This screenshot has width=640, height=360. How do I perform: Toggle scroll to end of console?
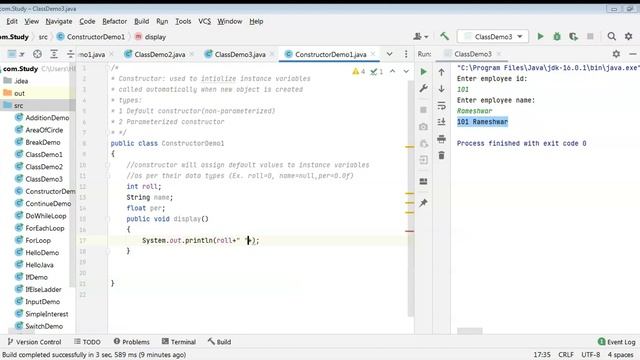441,122
